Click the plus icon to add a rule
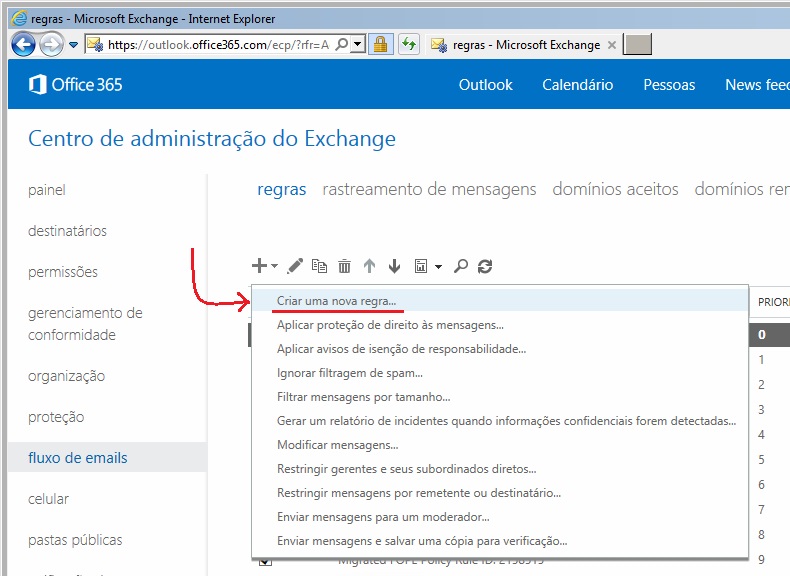790x576 pixels. coord(259,266)
